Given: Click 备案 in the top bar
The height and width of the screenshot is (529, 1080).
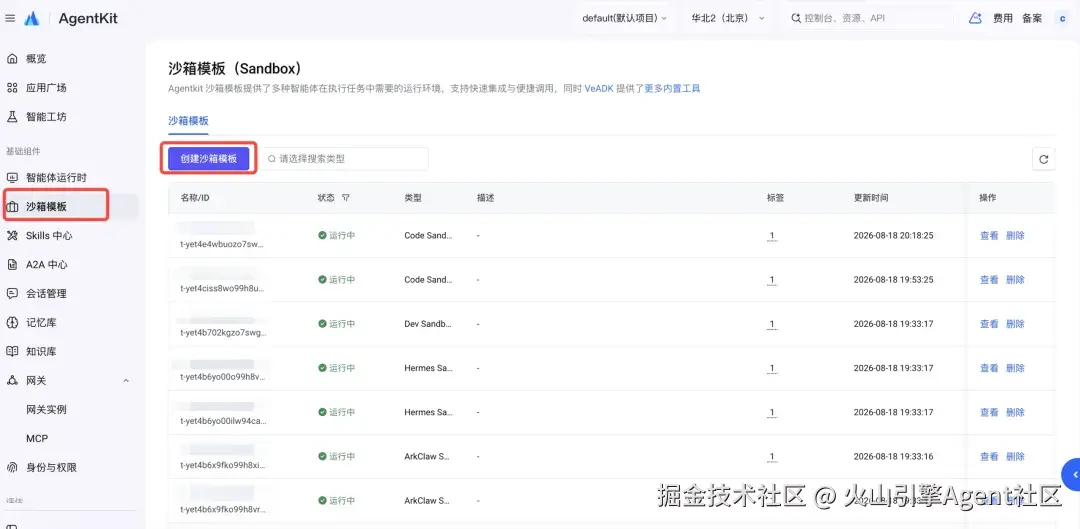Looking at the screenshot, I should tap(1032, 19).
